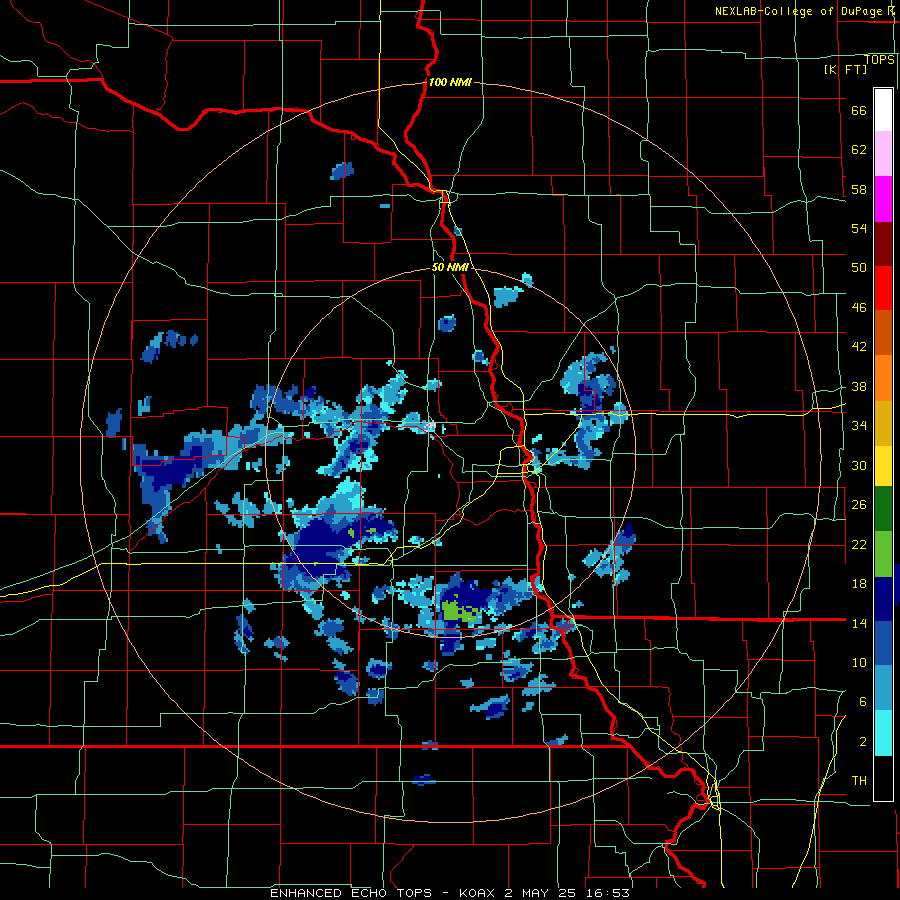Click the cyan 10 kft legend swatch

click(883, 732)
